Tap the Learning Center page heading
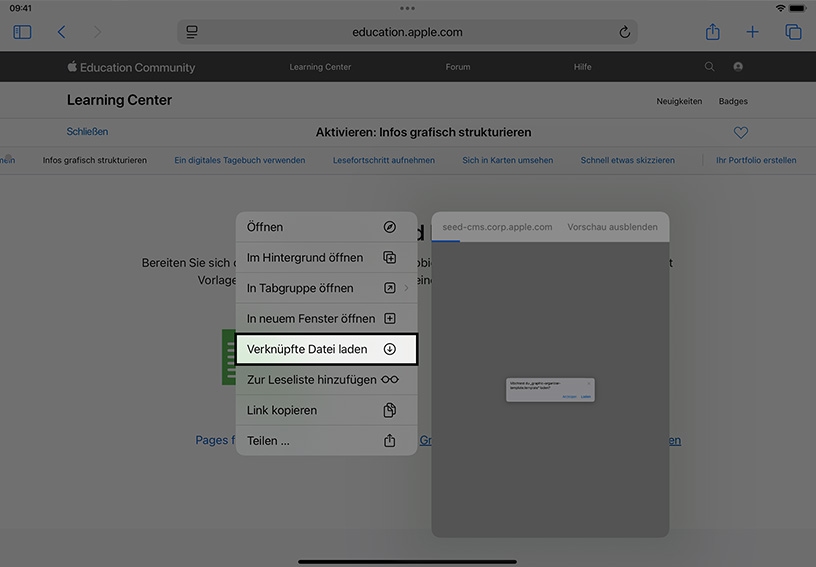Viewport: 816px width, 567px height. 119,100
